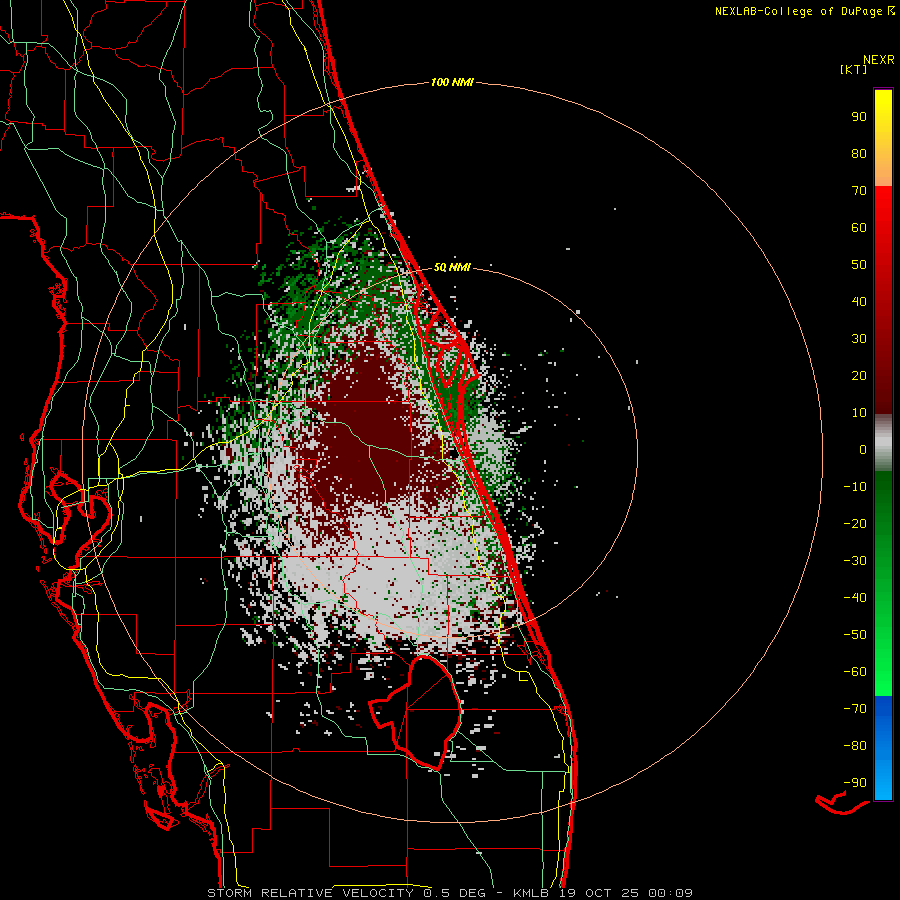The height and width of the screenshot is (900, 900).
Task: Click the -30 value on velocity scale
Action: (x=855, y=561)
